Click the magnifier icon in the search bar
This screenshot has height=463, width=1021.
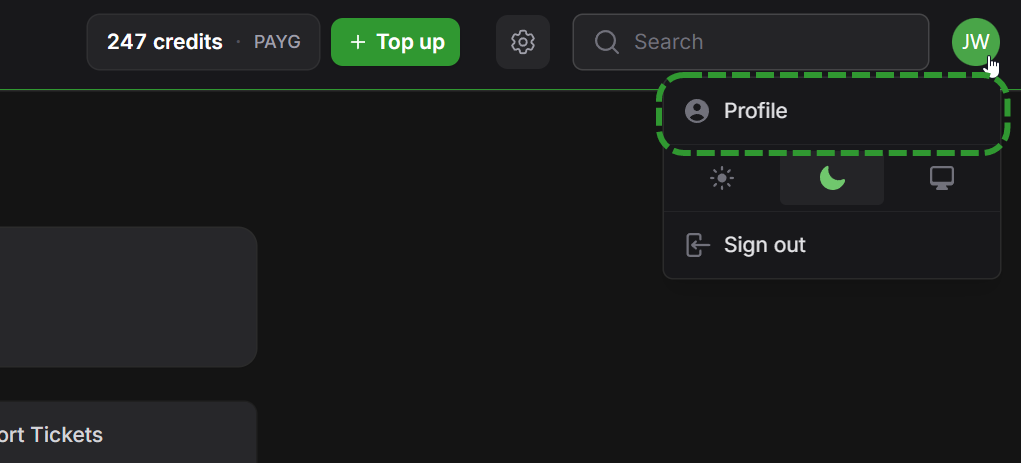tap(606, 42)
